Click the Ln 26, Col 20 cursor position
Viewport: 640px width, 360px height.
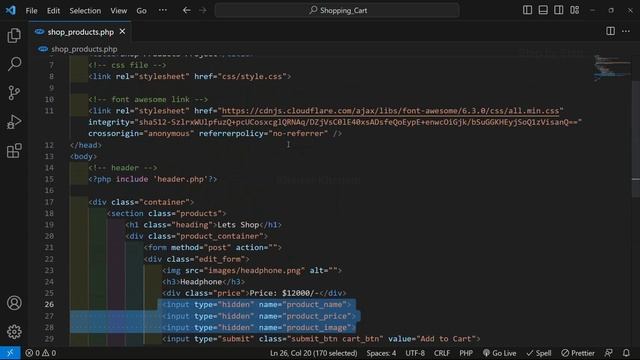(x=313, y=353)
